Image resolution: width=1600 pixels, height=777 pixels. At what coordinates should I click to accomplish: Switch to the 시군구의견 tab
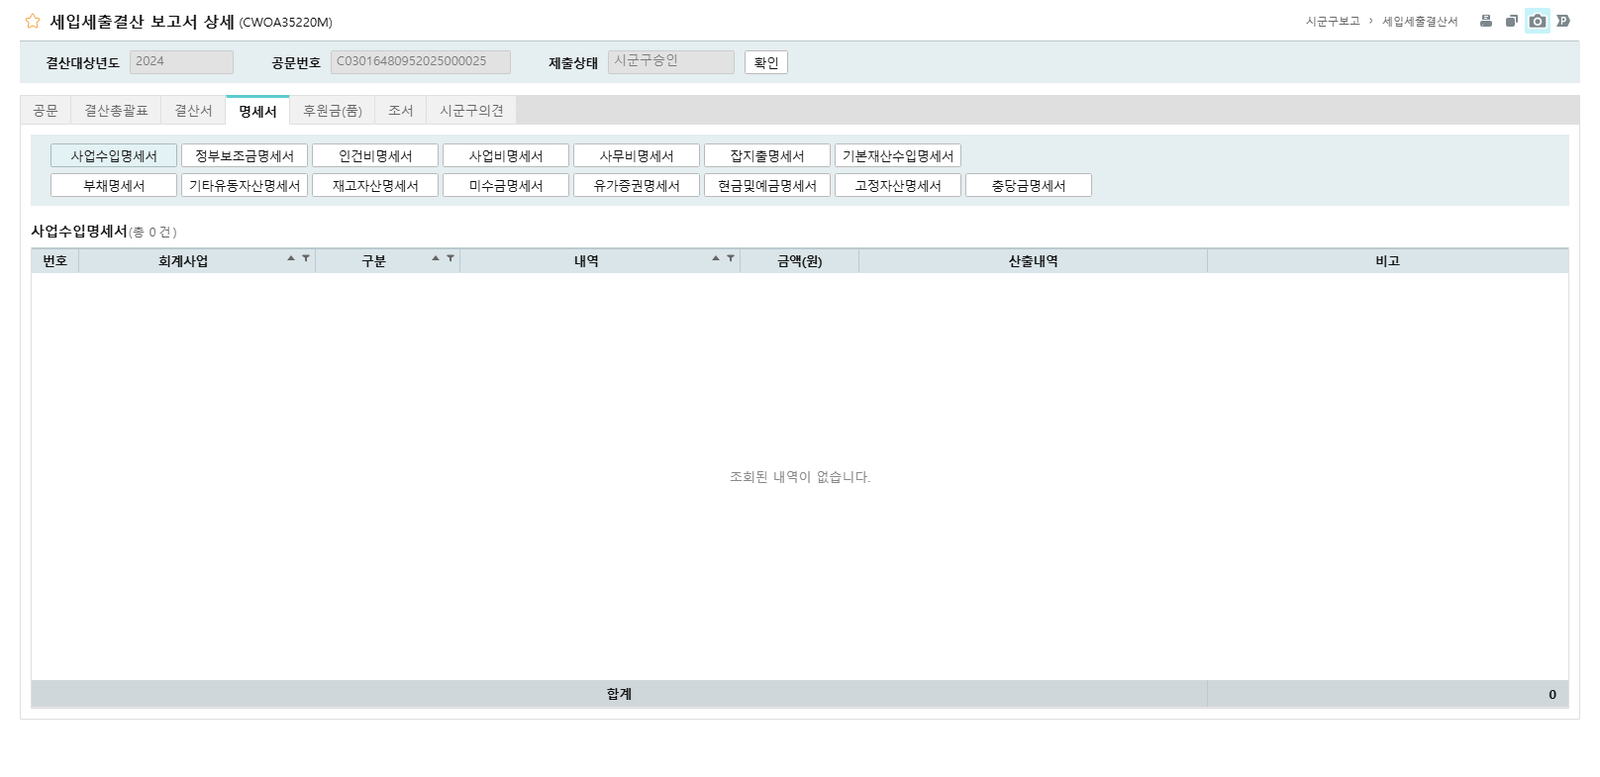coord(472,111)
